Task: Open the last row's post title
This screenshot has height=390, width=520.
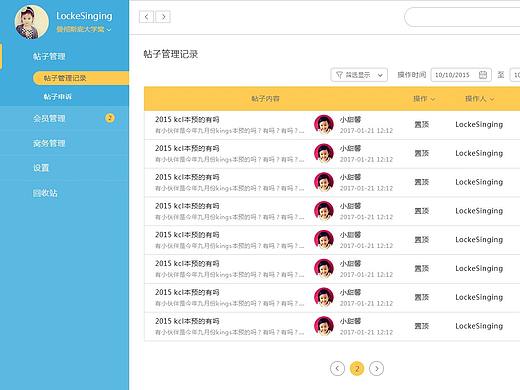Action: (x=187, y=321)
